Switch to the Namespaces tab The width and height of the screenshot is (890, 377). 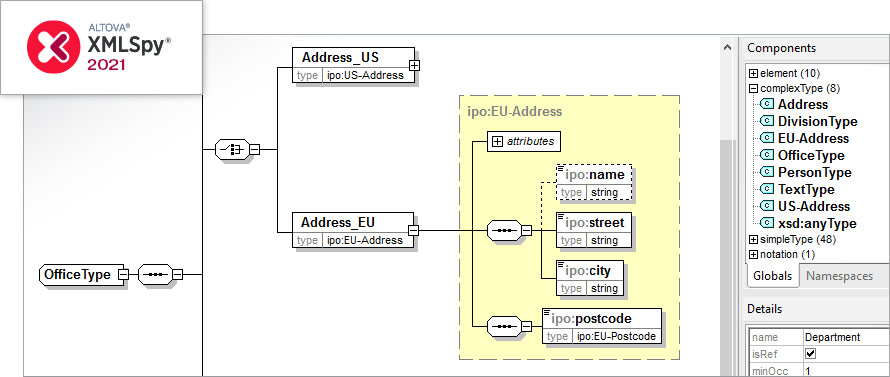pos(839,276)
